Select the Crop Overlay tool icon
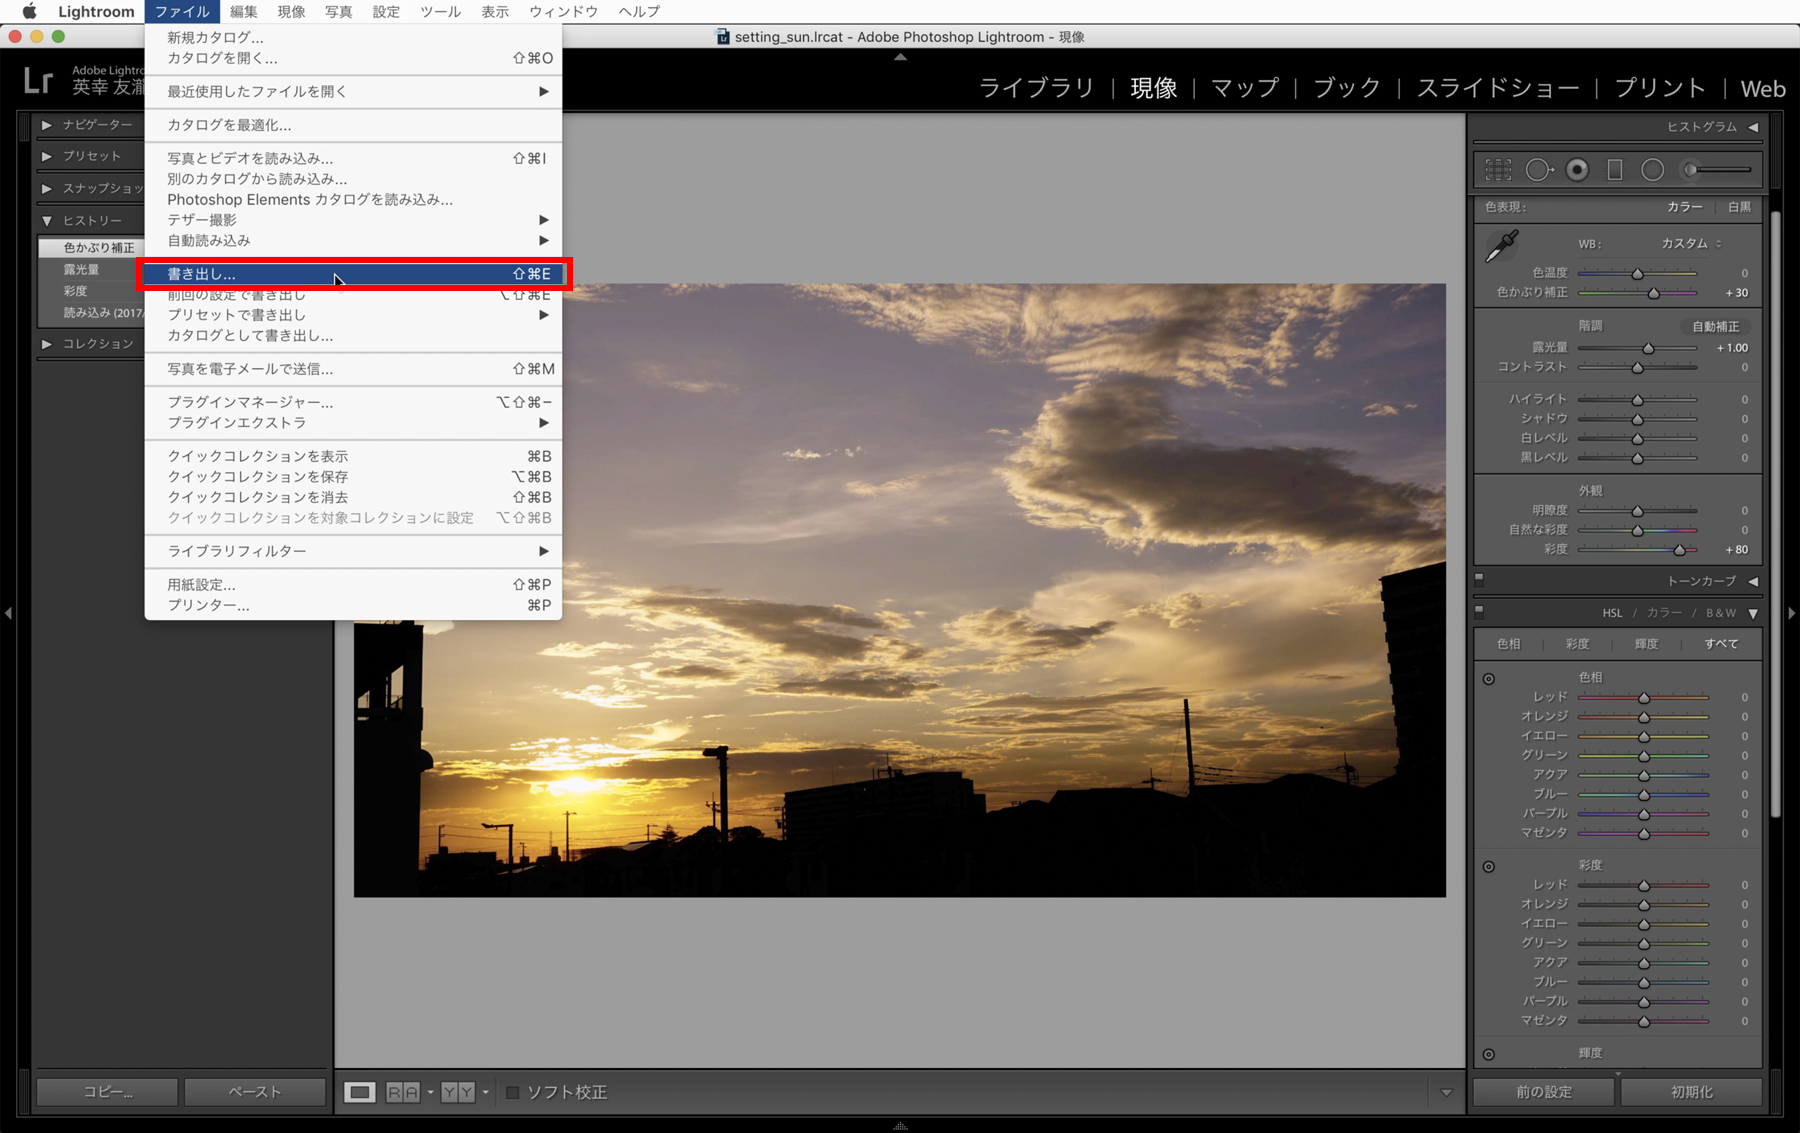 (1498, 170)
